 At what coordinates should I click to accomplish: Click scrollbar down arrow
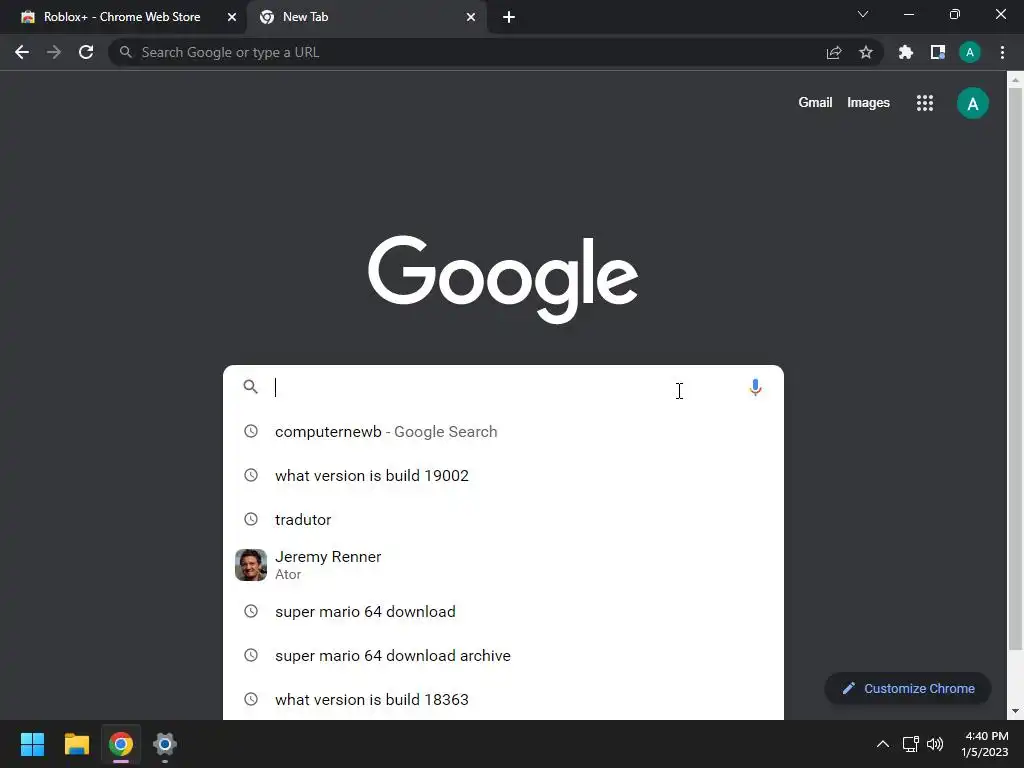1015,711
